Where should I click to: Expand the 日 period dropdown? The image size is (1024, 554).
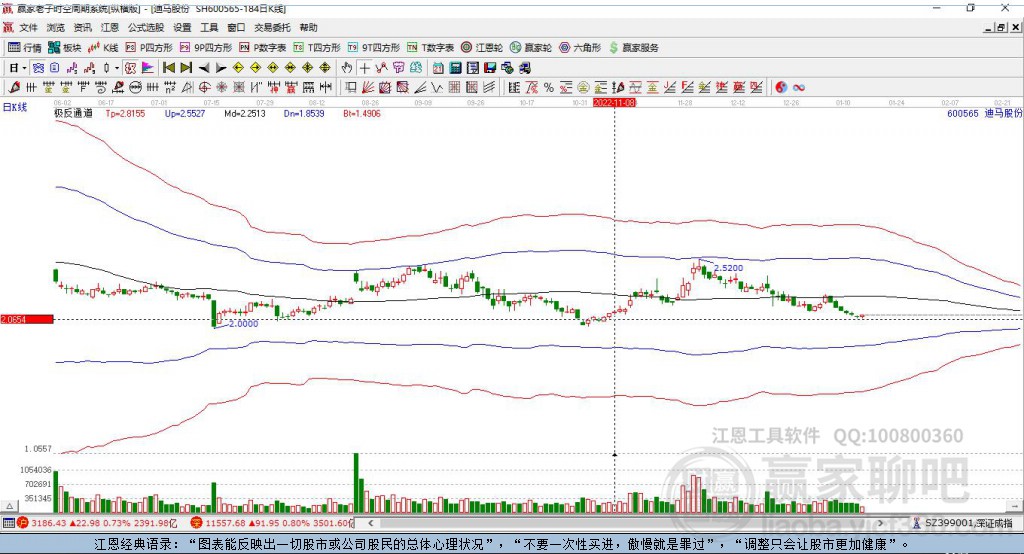click(17, 68)
